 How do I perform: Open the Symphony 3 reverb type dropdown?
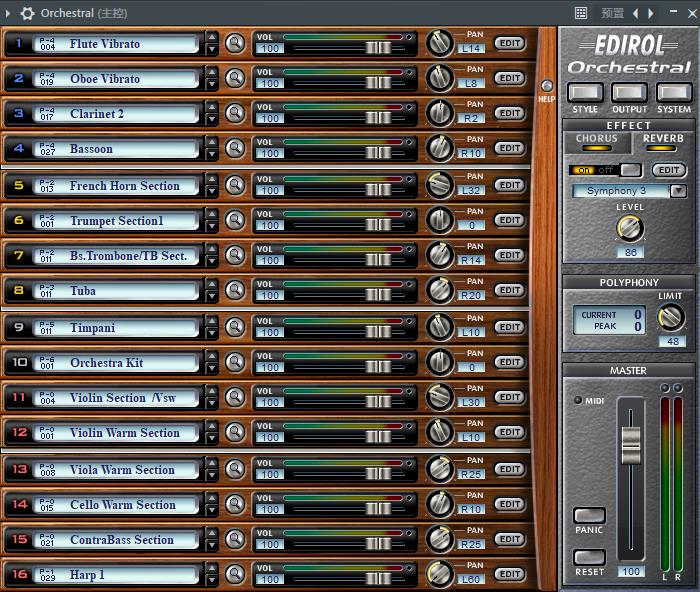point(678,191)
